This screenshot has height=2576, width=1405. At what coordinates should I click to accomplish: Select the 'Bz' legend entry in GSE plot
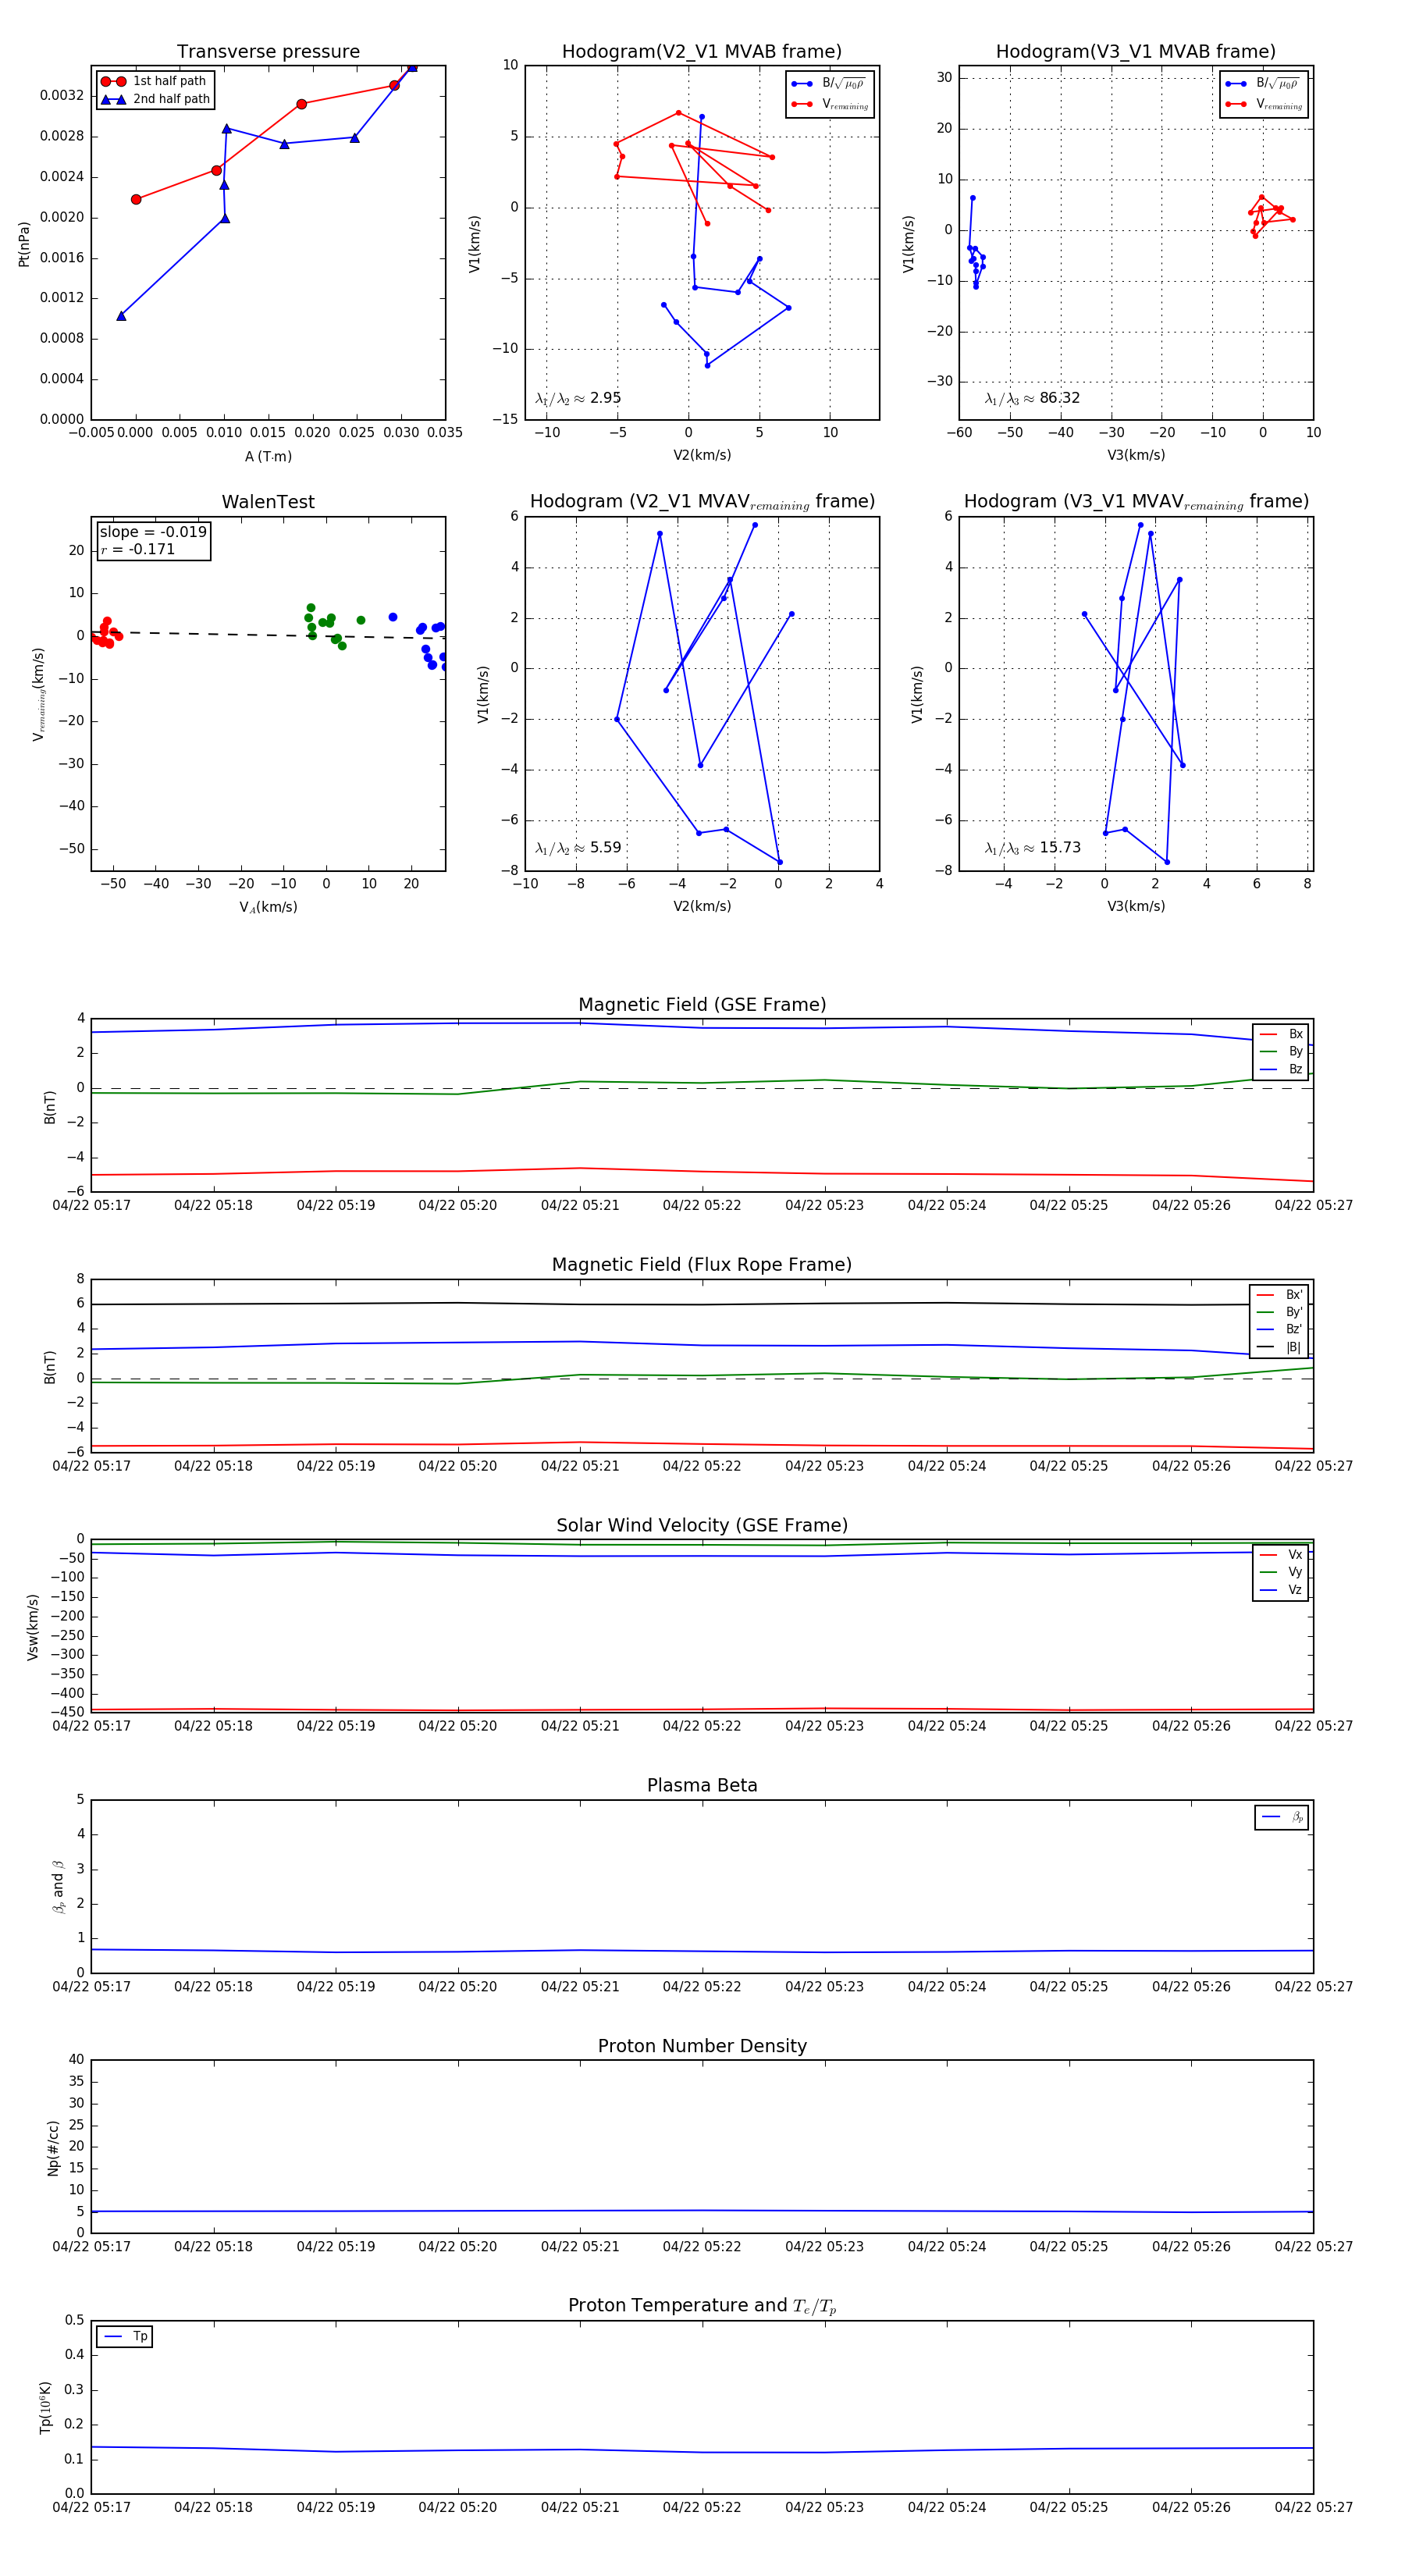coord(1281,1069)
